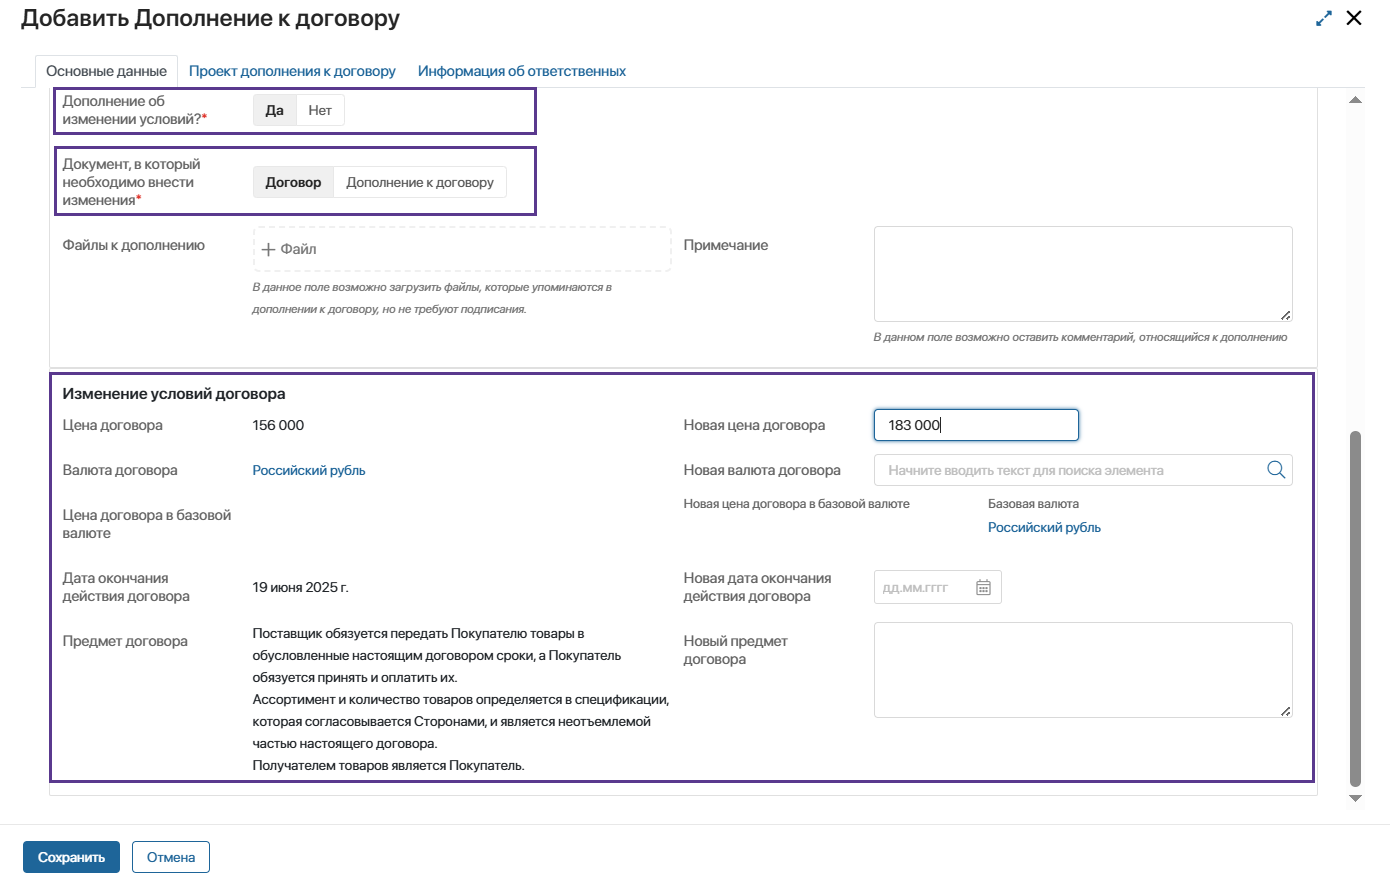Choose Договор as document to amend

click(x=293, y=182)
